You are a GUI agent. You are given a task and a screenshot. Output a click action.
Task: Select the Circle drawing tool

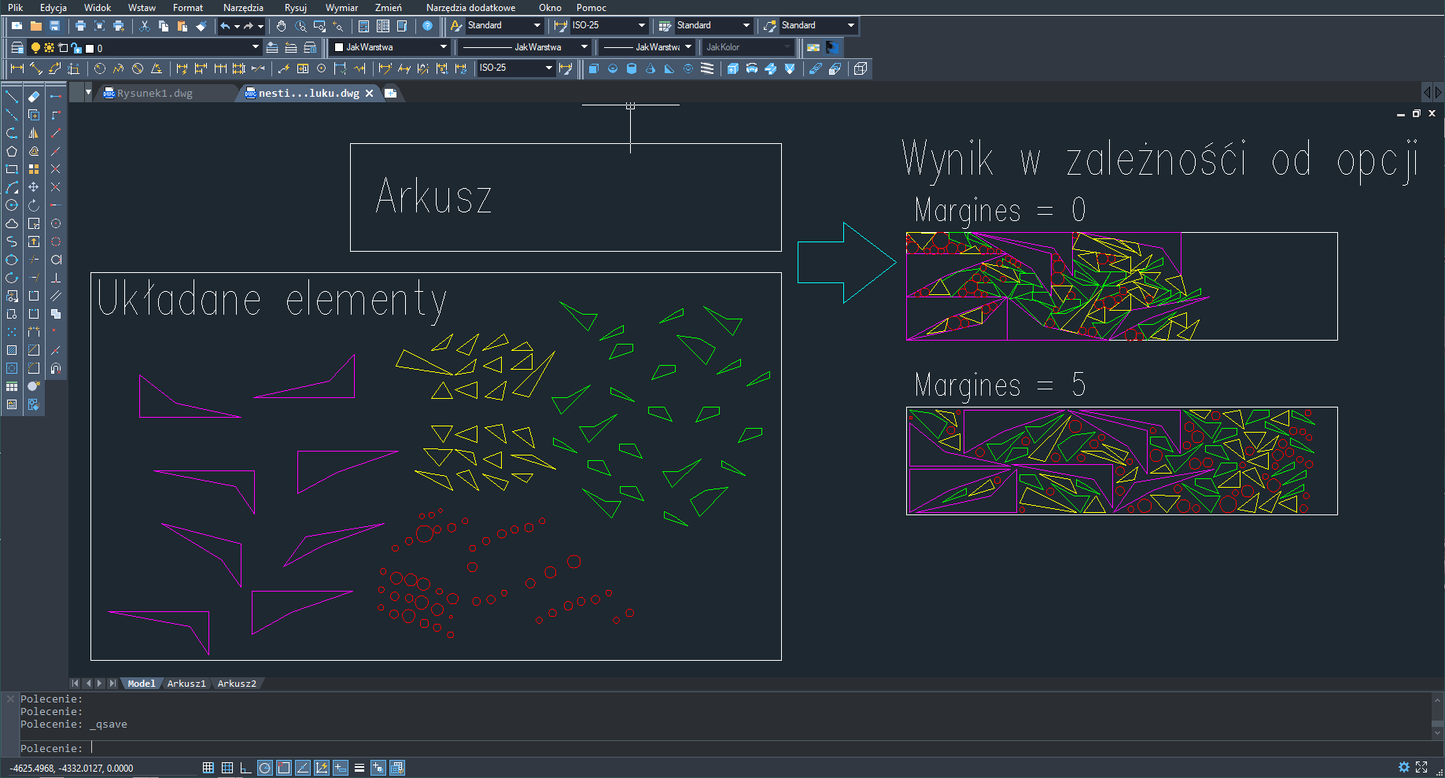[x=12, y=205]
